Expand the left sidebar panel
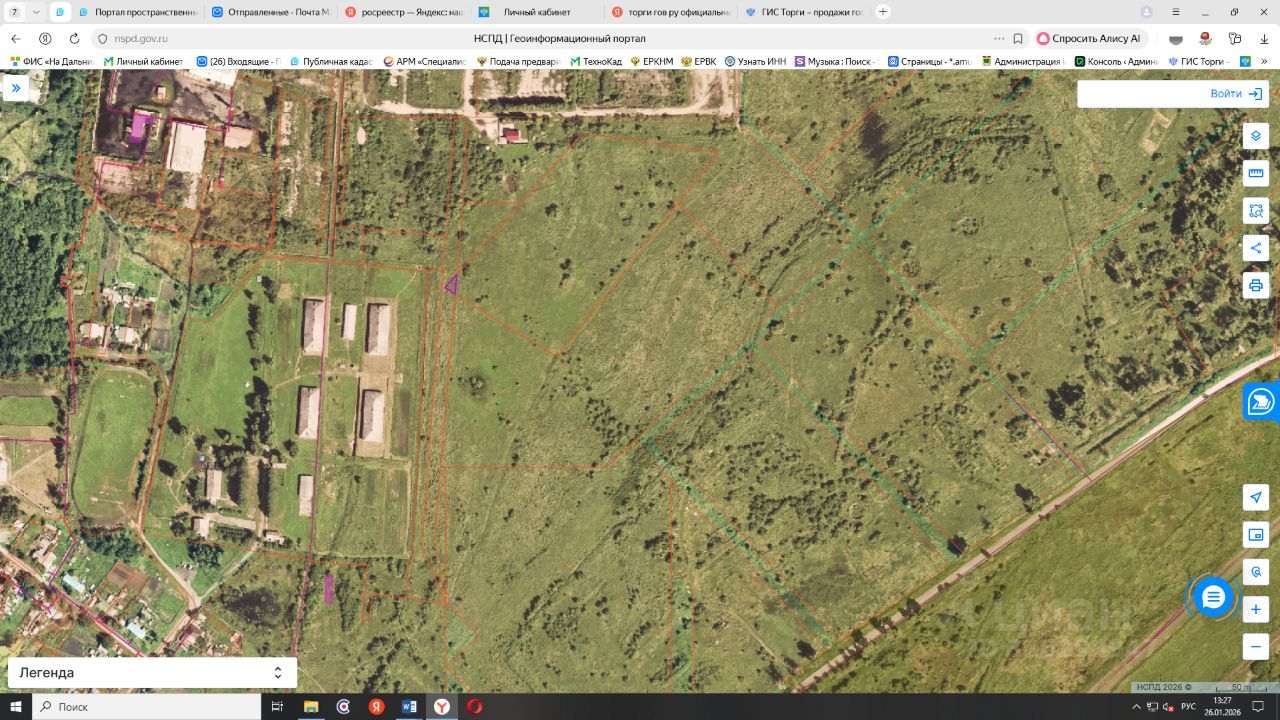 16,89
